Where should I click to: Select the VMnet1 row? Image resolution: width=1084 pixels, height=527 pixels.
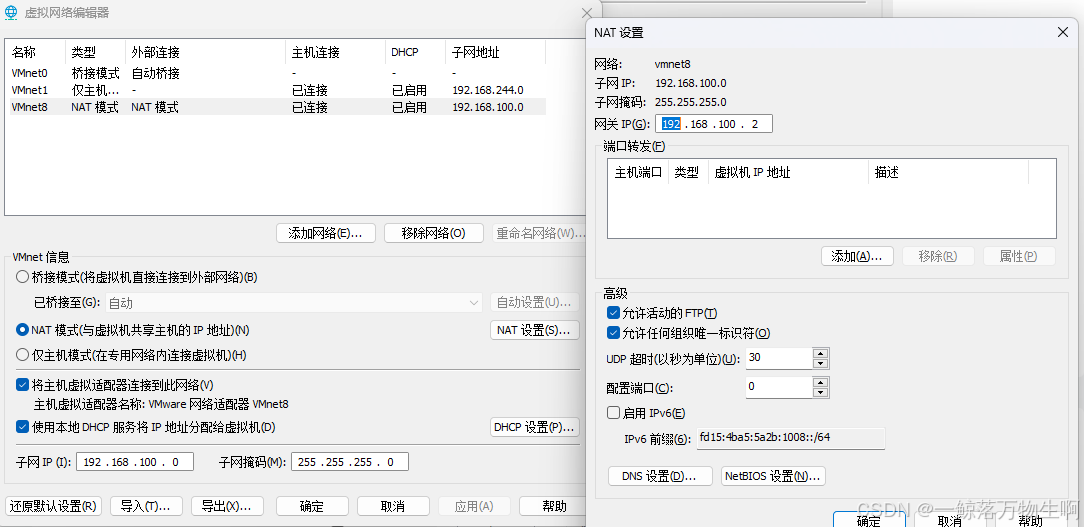(275, 90)
